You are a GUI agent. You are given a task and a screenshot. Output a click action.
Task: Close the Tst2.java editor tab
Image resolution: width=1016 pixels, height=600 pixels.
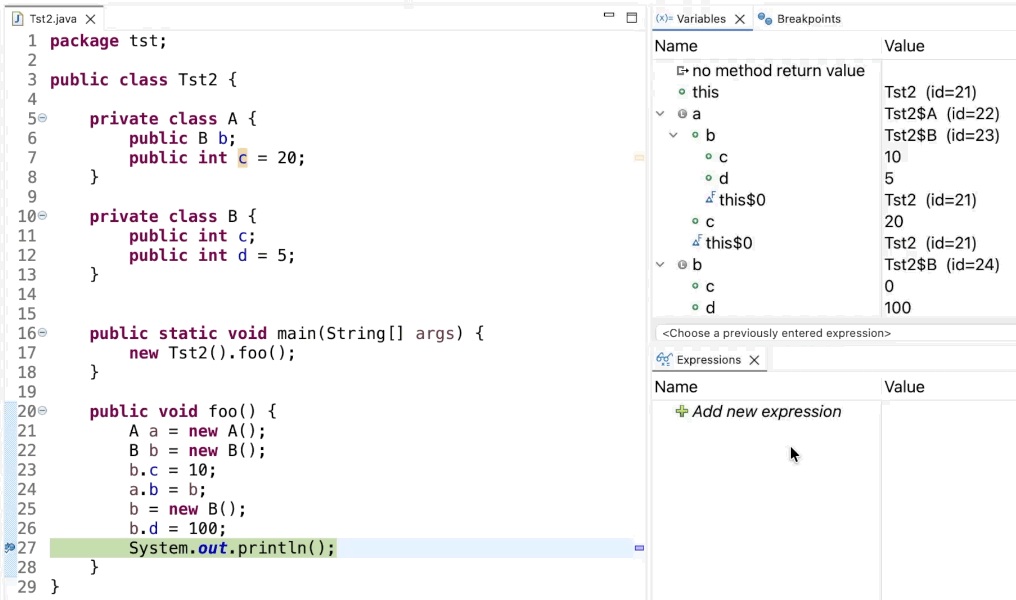click(x=91, y=19)
